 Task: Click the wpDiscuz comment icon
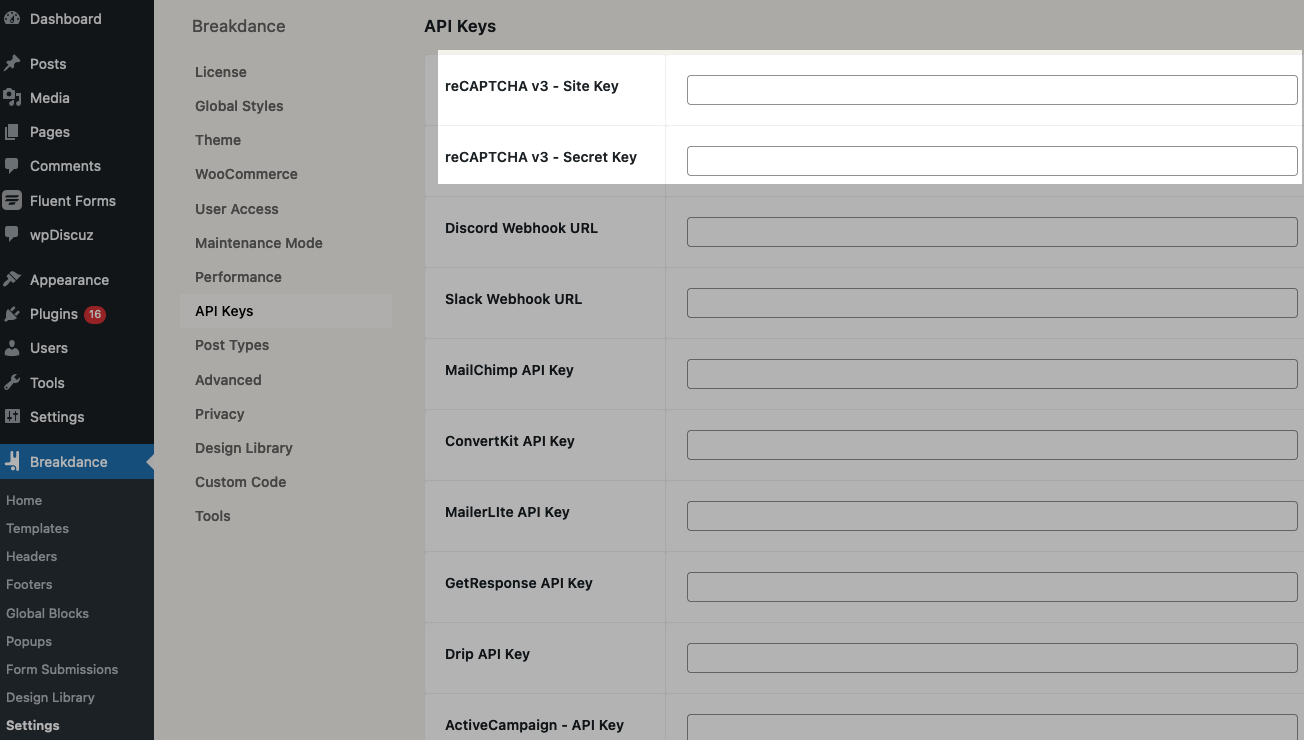pyautogui.click(x=12, y=235)
